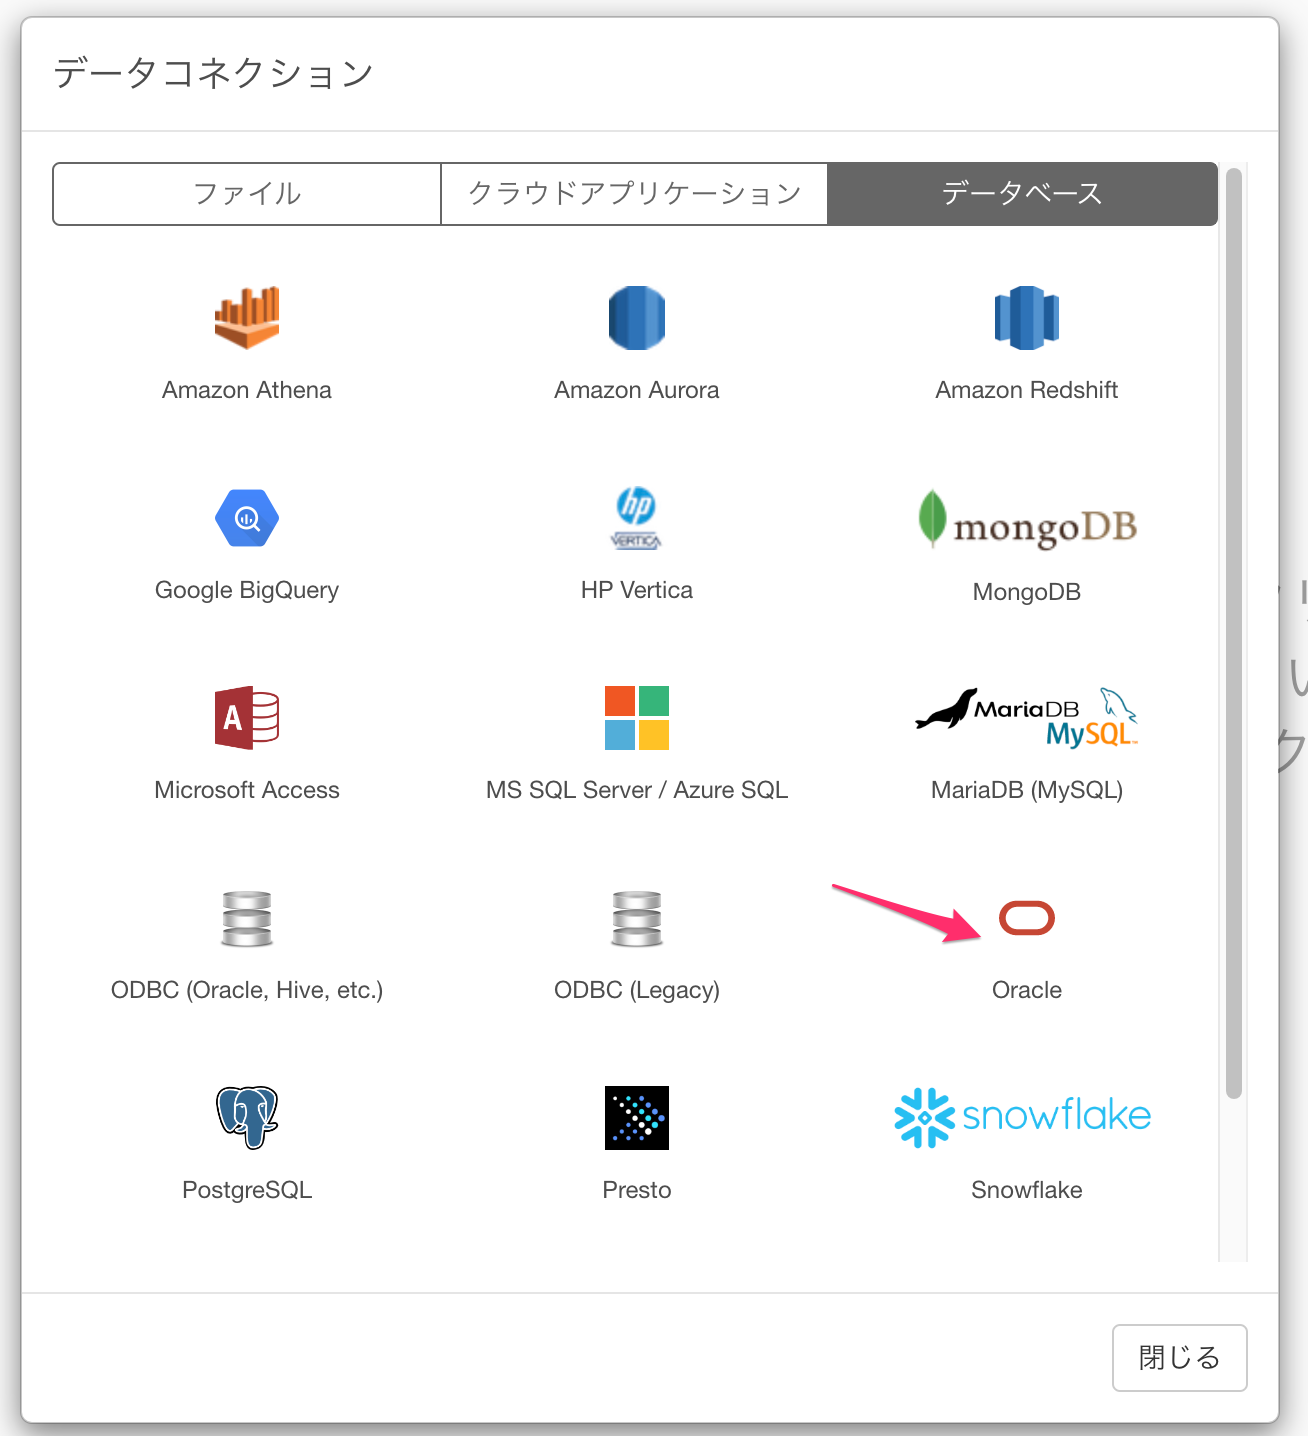1308x1436 pixels.
Task: Choose the MariaDB (MySQL) label
Action: [x=1027, y=790]
